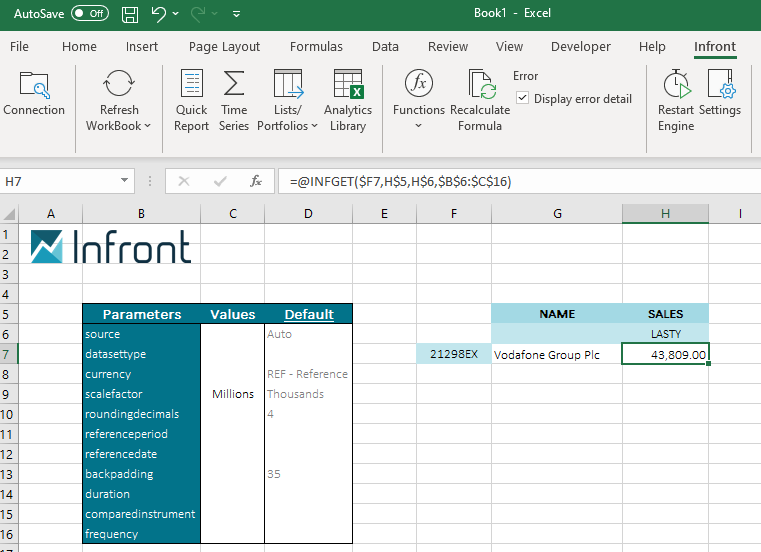
Task: Open the Name Box dropdown arrow
Action: [125, 181]
